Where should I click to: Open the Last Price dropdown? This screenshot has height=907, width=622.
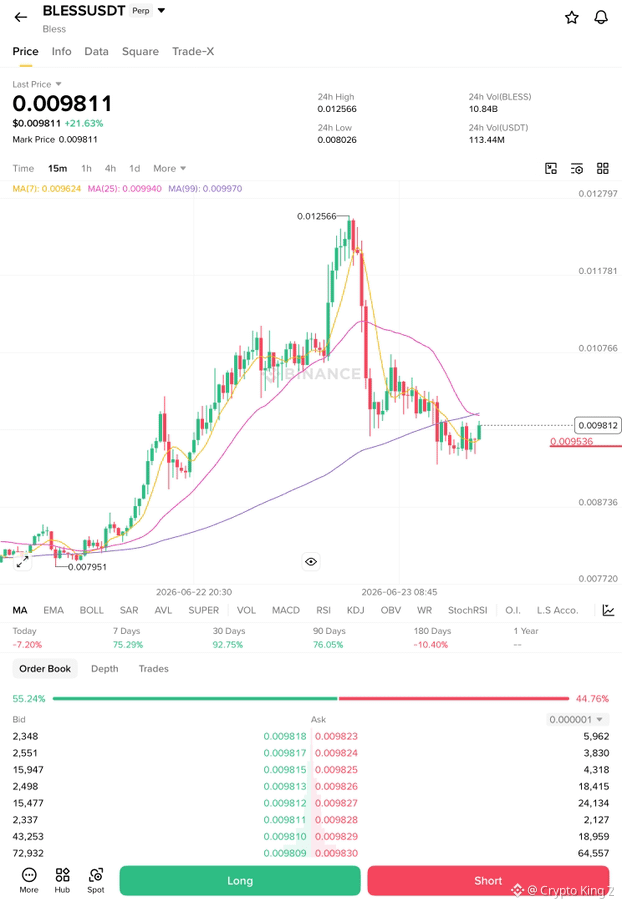point(37,84)
